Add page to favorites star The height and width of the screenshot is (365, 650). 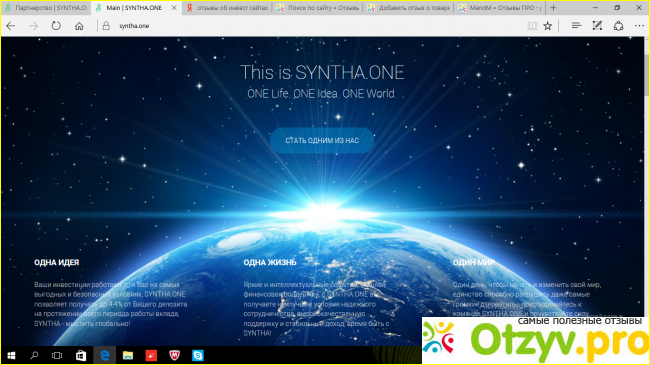(548, 26)
